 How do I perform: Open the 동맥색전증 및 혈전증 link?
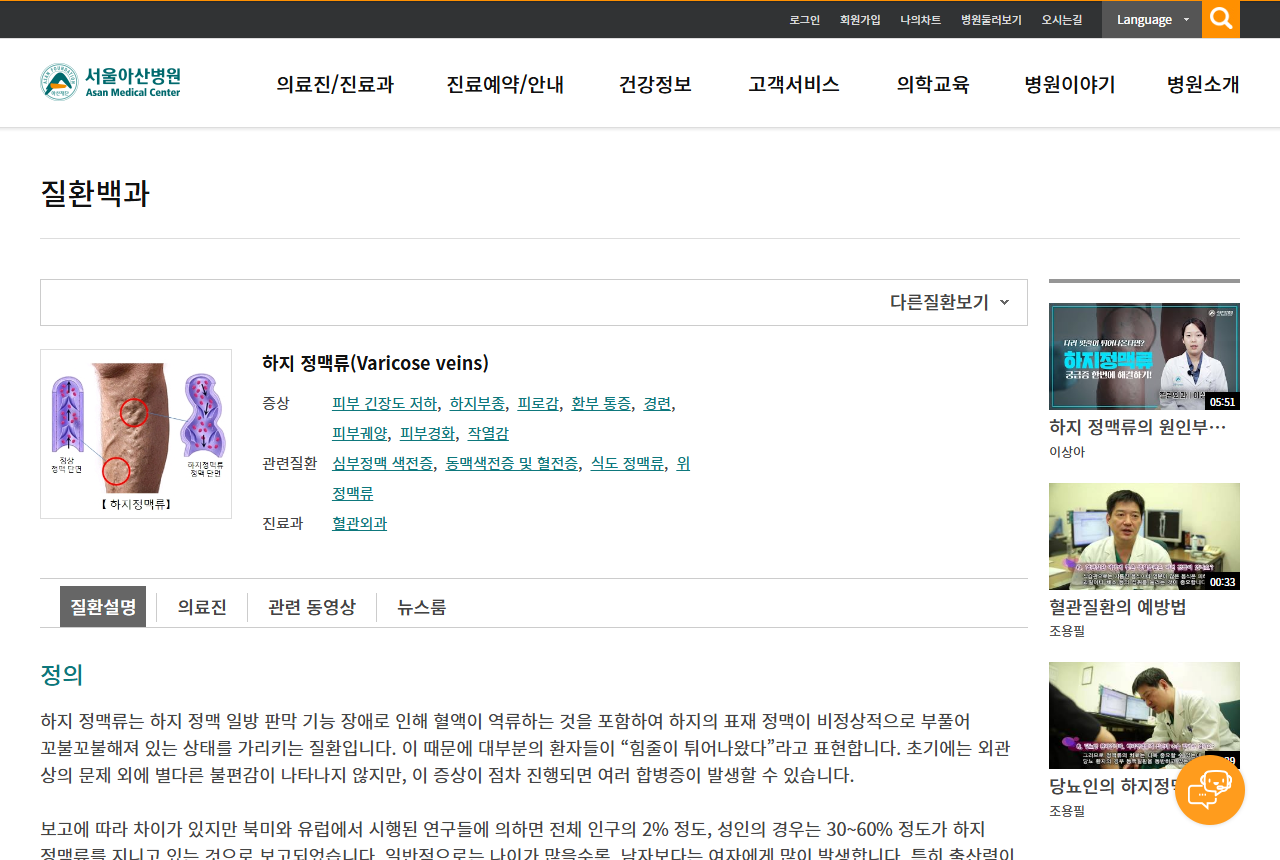512,464
